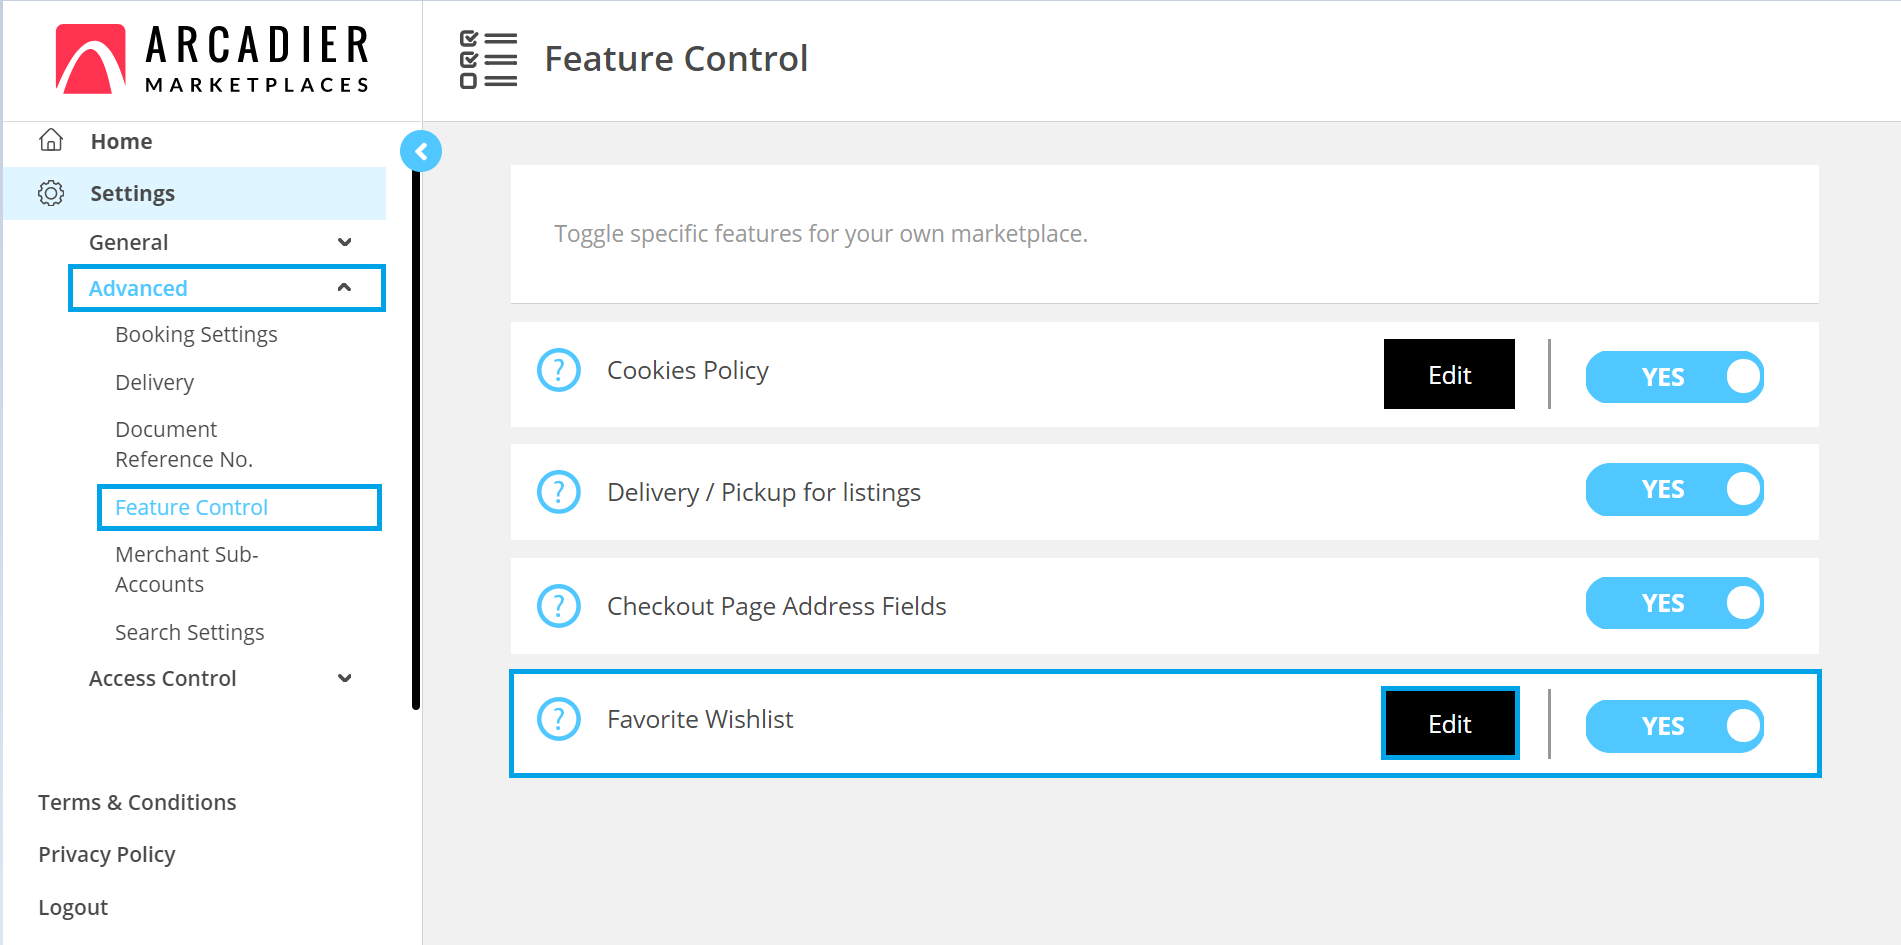Expand the General settings section
The height and width of the screenshot is (945, 1901).
344,242
